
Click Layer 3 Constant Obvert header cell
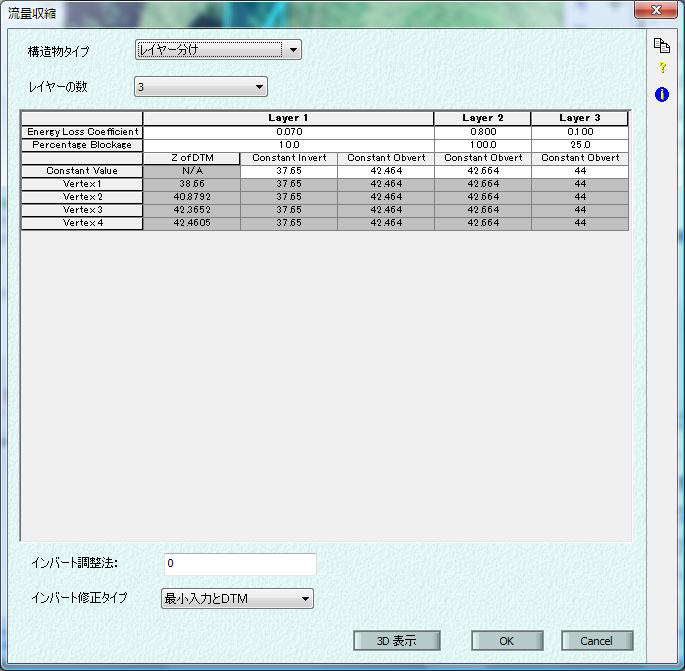click(580, 158)
